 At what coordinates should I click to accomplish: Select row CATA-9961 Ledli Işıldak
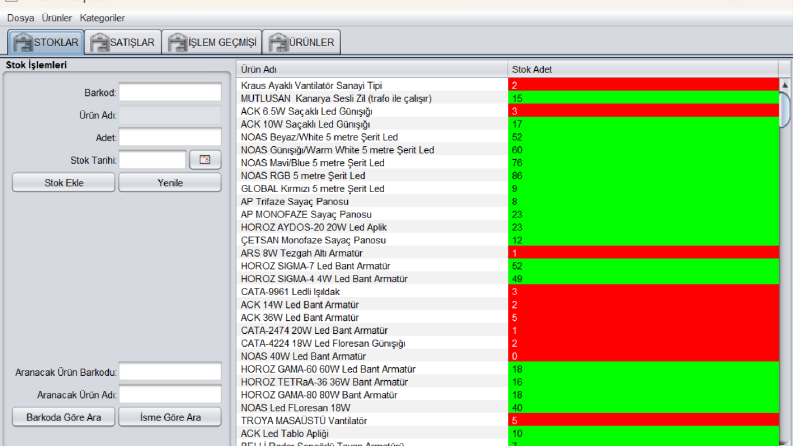pos(508,291)
